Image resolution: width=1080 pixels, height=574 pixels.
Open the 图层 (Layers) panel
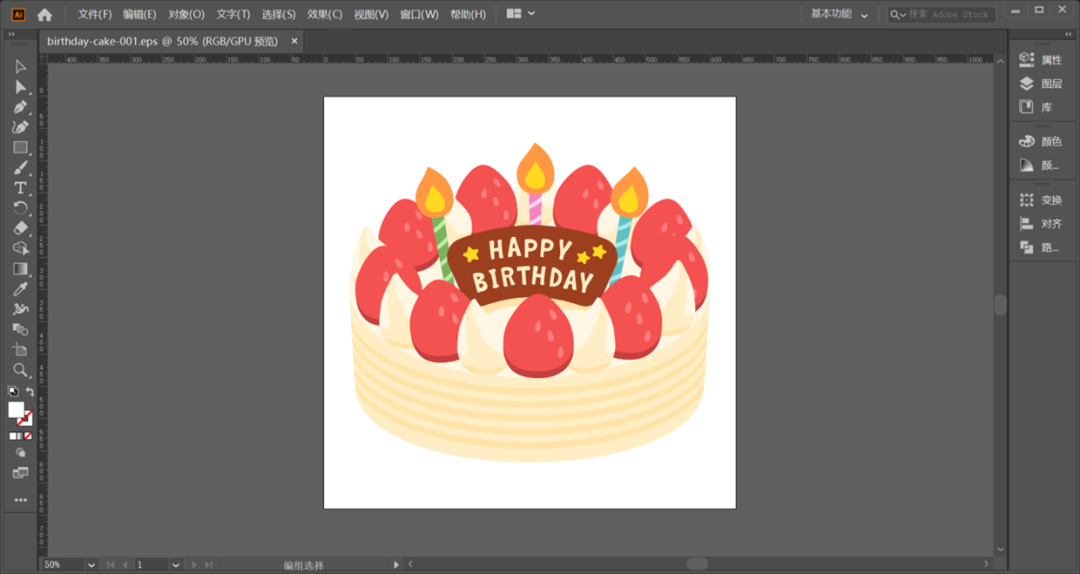pyautogui.click(x=1041, y=83)
